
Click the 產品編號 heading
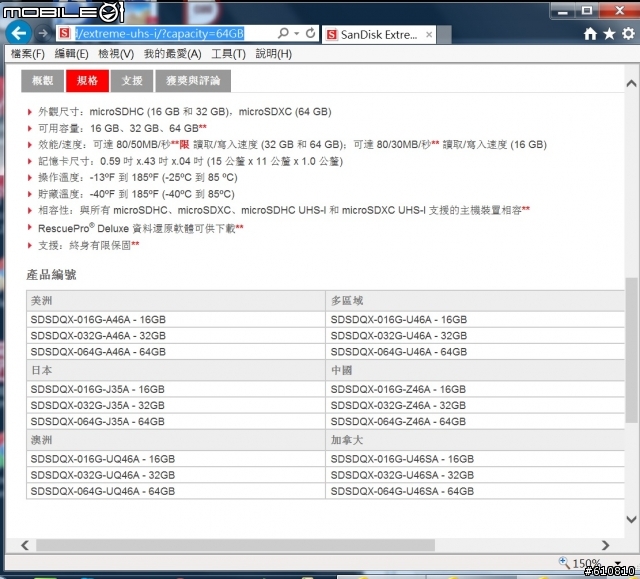coord(51,275)
